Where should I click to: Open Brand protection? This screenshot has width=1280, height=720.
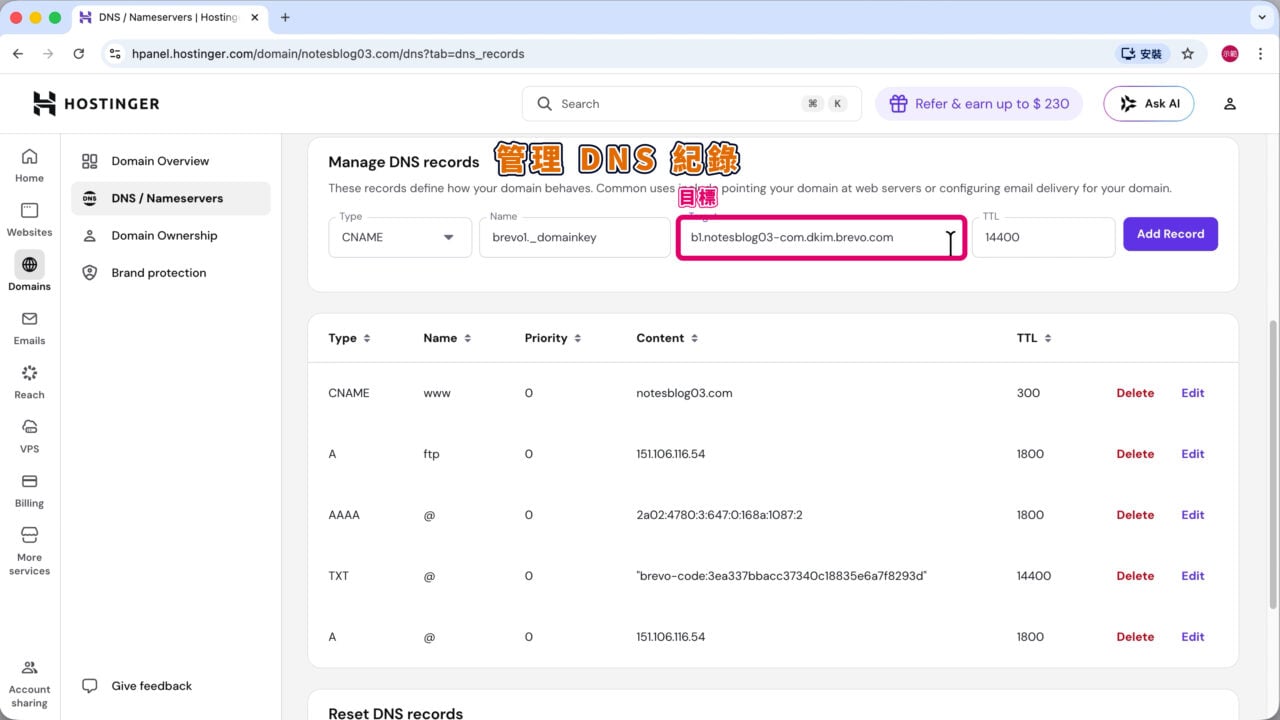(170, 273)
